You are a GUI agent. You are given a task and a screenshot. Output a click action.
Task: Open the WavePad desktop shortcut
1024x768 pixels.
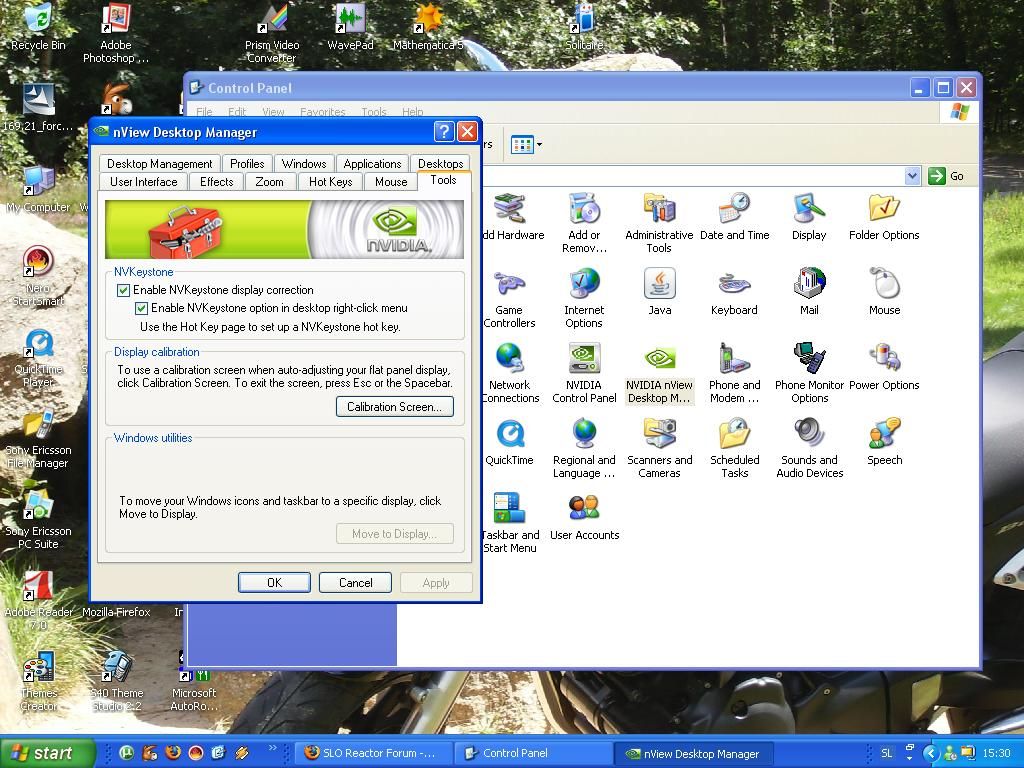pyautogui.click(x=350, y=27)
